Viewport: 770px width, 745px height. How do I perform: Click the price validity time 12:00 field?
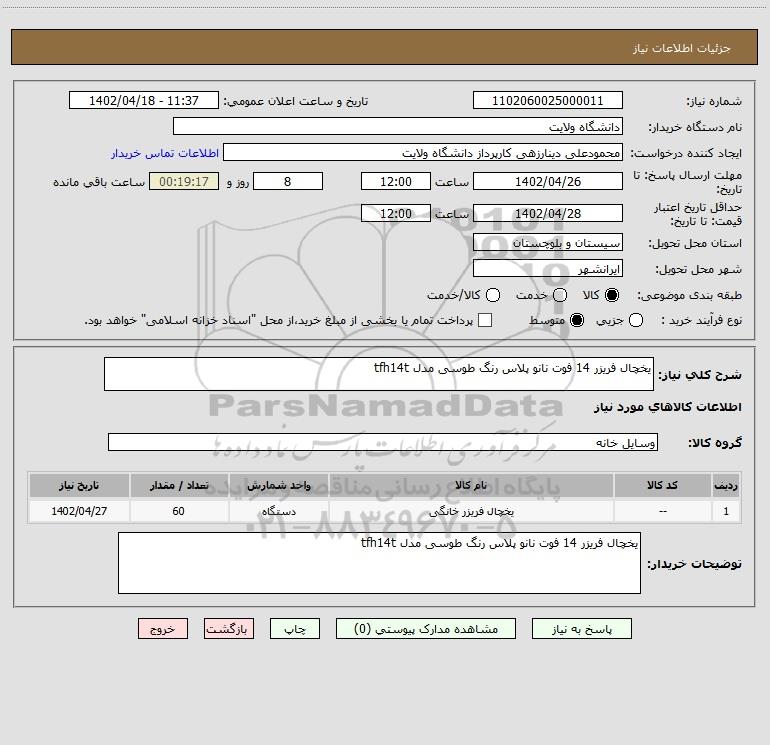click(x=396, y=213)
